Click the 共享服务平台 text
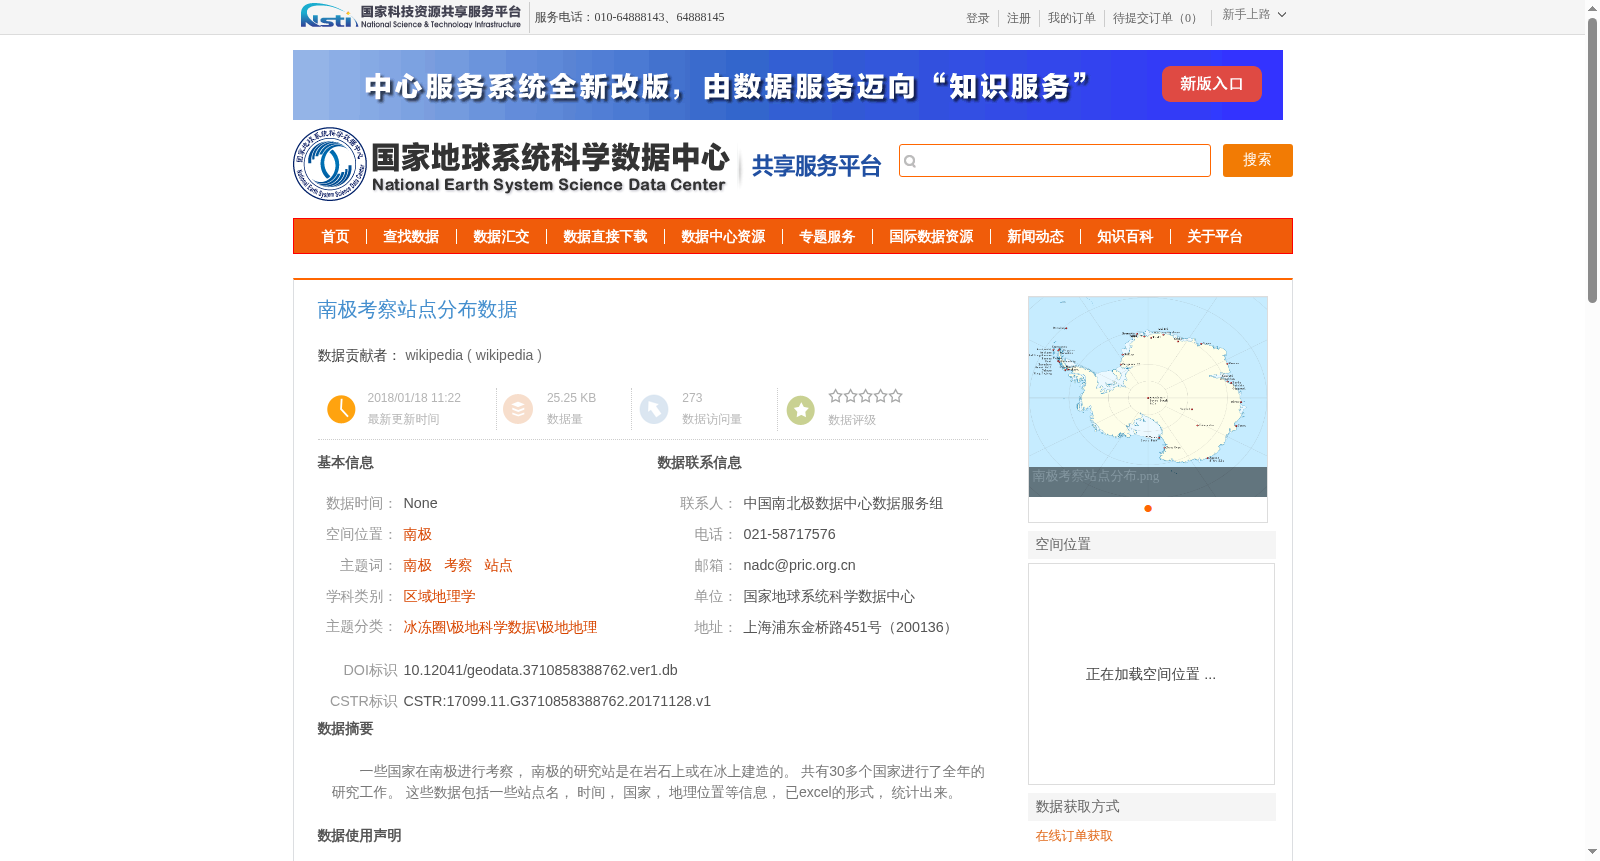The height and width of the screenshot is (861, 1600). click(x=816, y=166)
